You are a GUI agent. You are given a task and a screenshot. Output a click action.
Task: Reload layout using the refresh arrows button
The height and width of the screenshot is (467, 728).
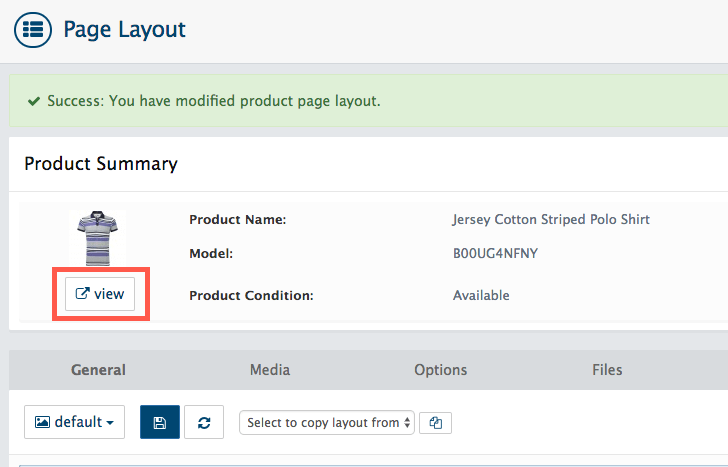[x=204, y=422]
